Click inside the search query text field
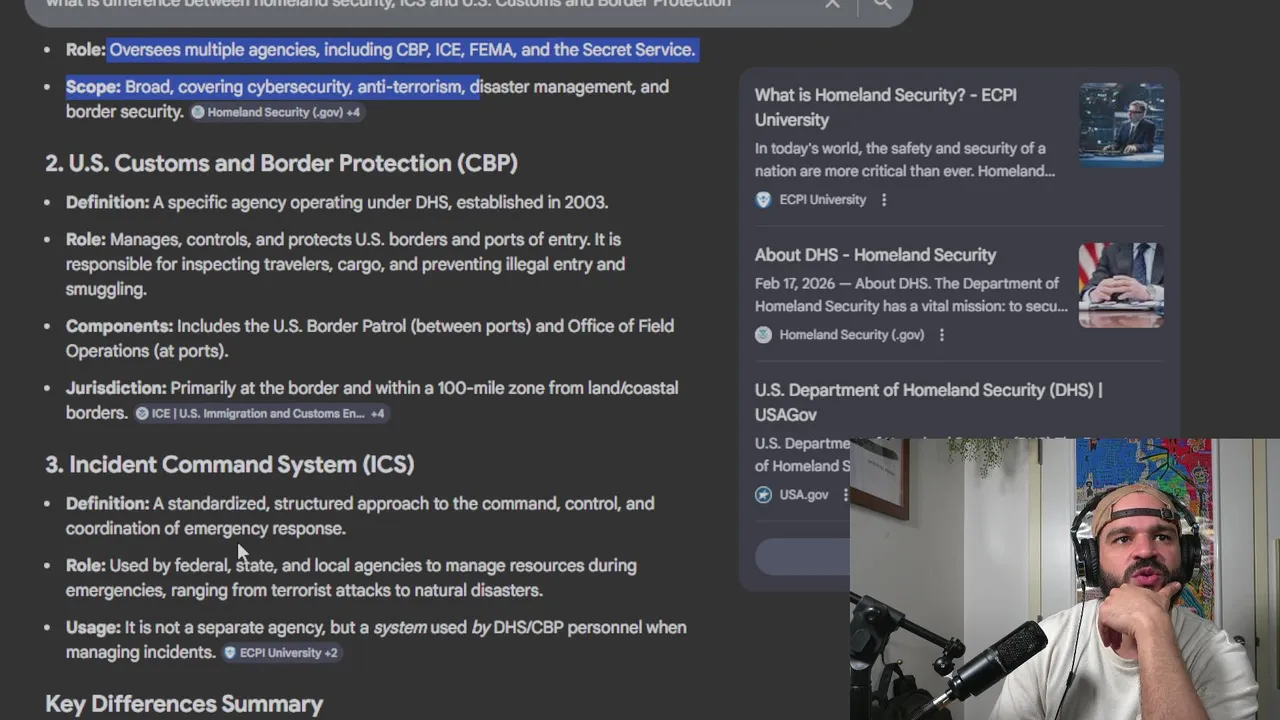 click(400, 4)
